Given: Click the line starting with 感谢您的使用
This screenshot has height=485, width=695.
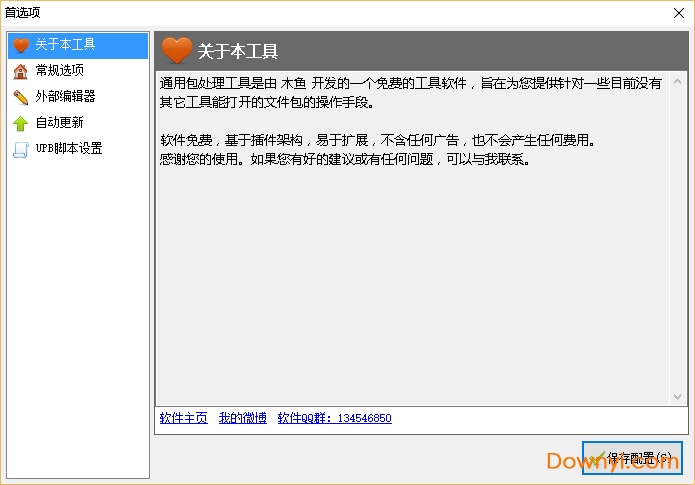Looking at the screenshot, I should point(344,159).
